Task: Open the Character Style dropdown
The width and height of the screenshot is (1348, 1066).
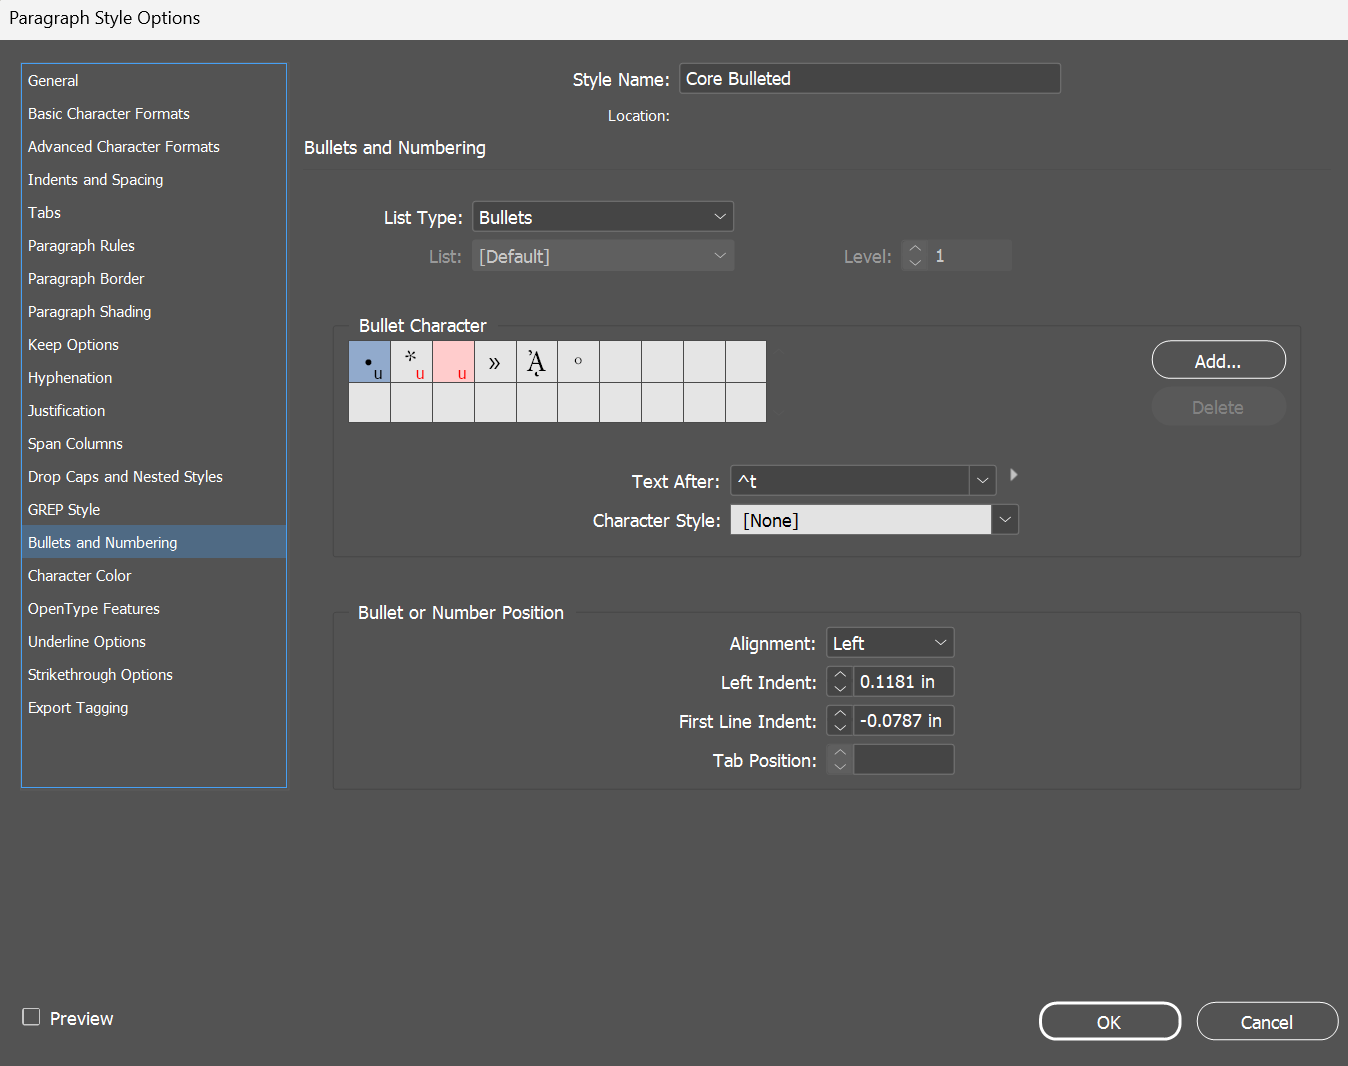Action: 1004,519
